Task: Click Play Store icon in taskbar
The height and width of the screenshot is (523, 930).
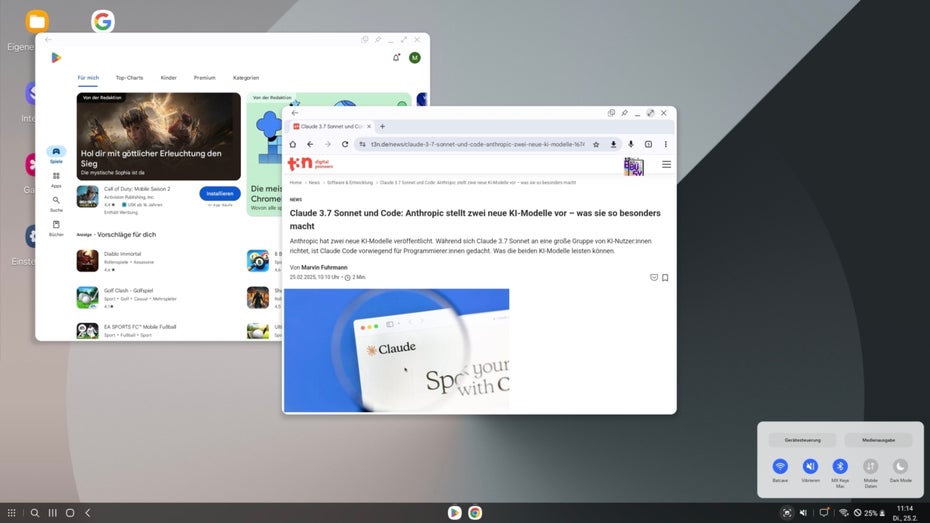Action: point(454,512)
